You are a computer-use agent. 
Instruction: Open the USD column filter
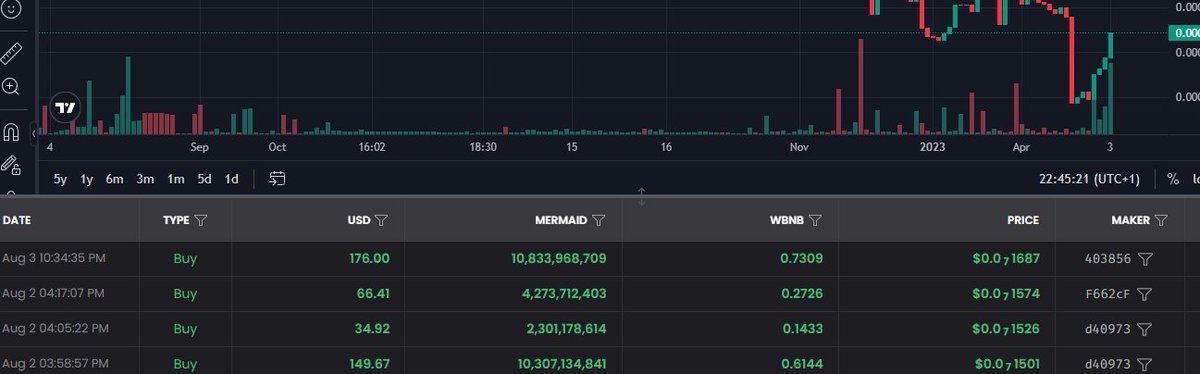coord(382,220)
